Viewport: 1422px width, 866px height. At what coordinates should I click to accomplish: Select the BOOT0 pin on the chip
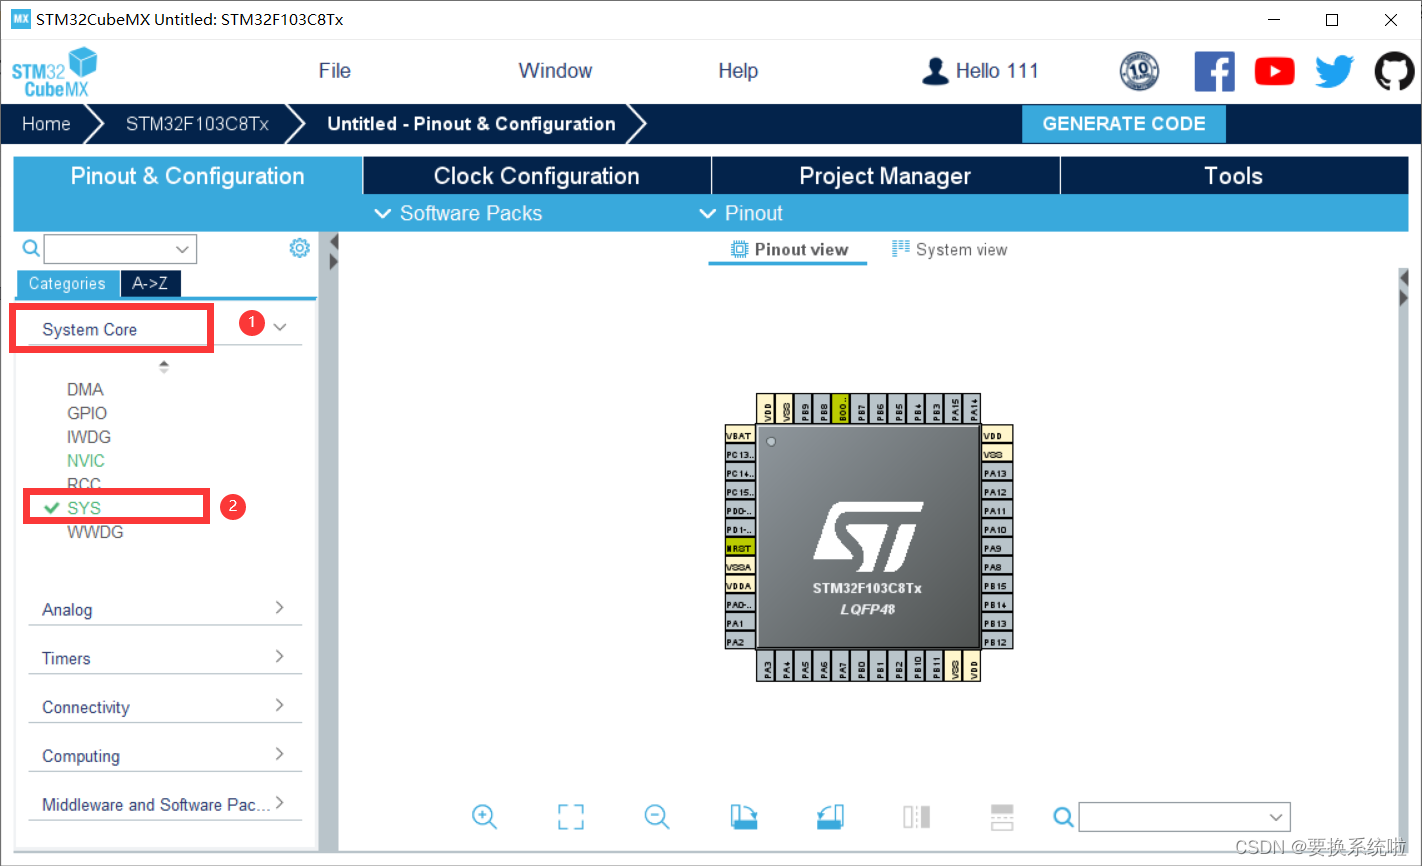coord(840,408)
